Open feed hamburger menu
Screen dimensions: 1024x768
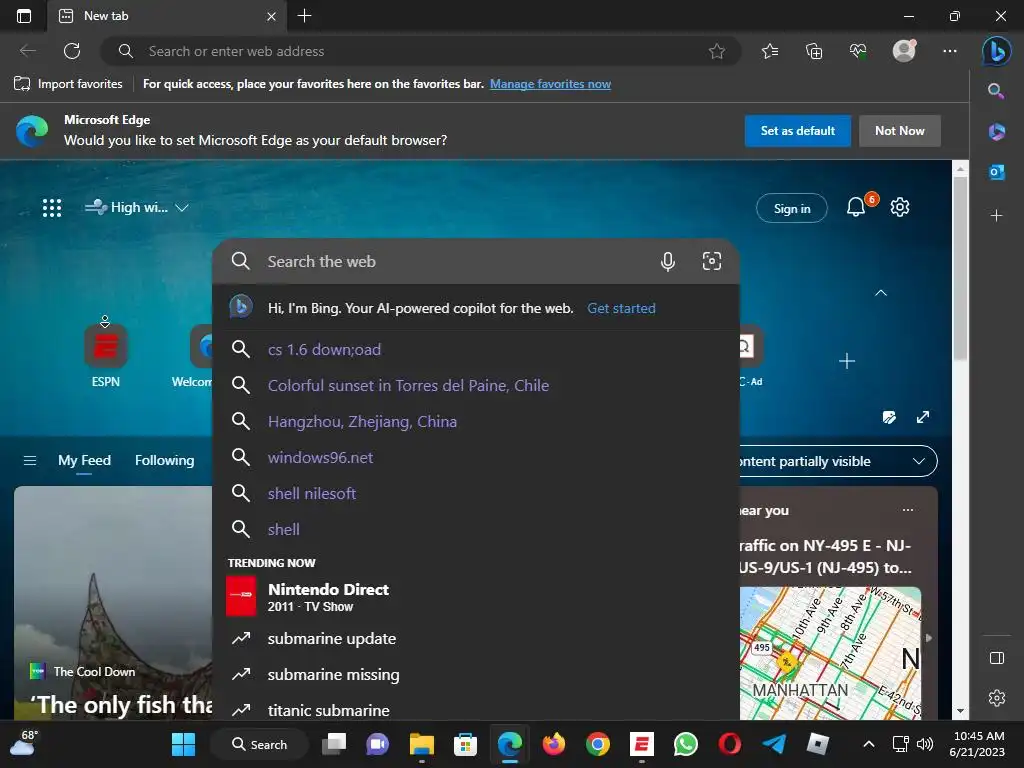(x=29, y=460)
